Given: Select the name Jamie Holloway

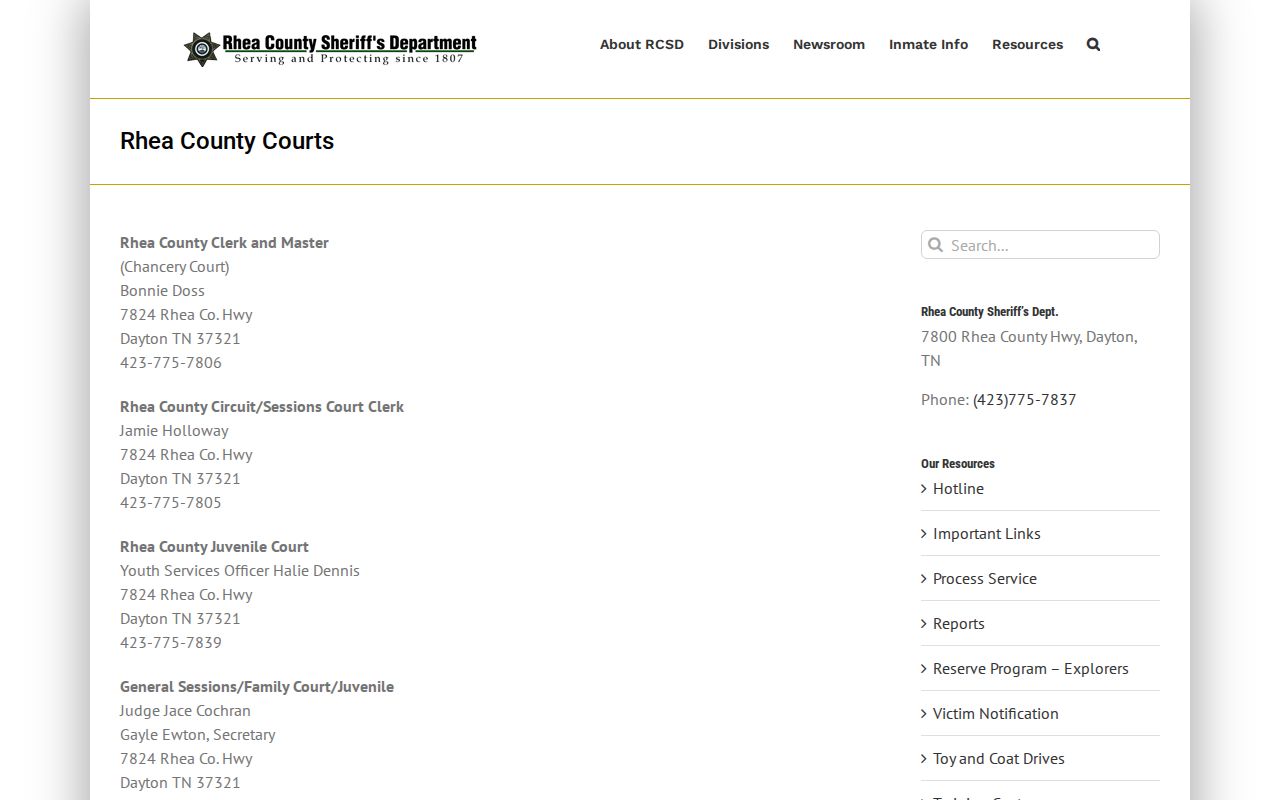Looking at the screenshot, I should 174,430.
